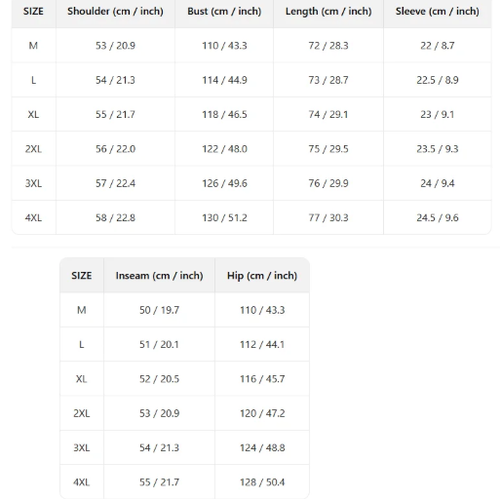Click shoulder value 53 / 20.9
Image resolution: width=500 pixels, height=499 pixels.
pos(115,45)
